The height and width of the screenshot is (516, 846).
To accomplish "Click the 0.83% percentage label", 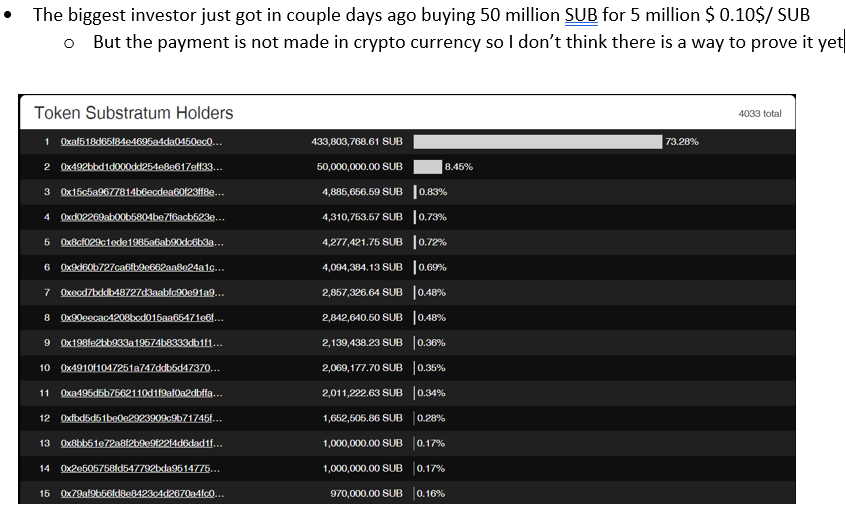I will coord(433,192).
